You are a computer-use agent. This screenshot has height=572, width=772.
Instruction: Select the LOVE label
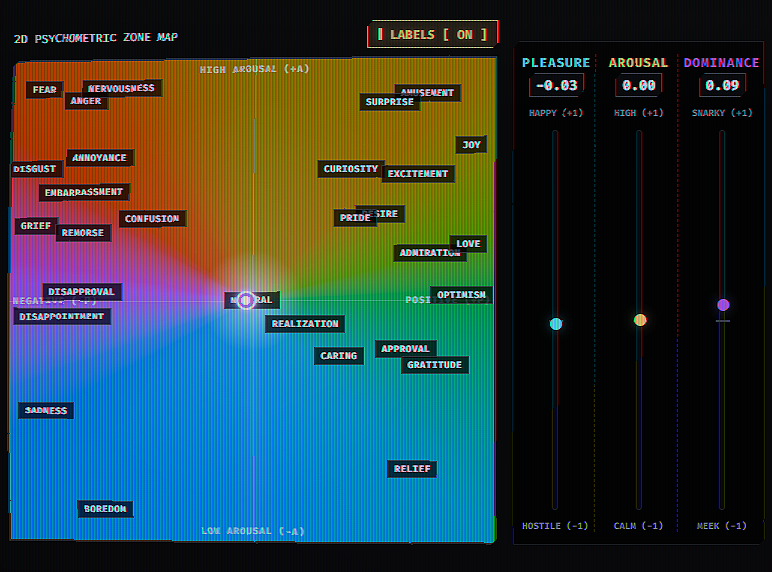point(468,244)
